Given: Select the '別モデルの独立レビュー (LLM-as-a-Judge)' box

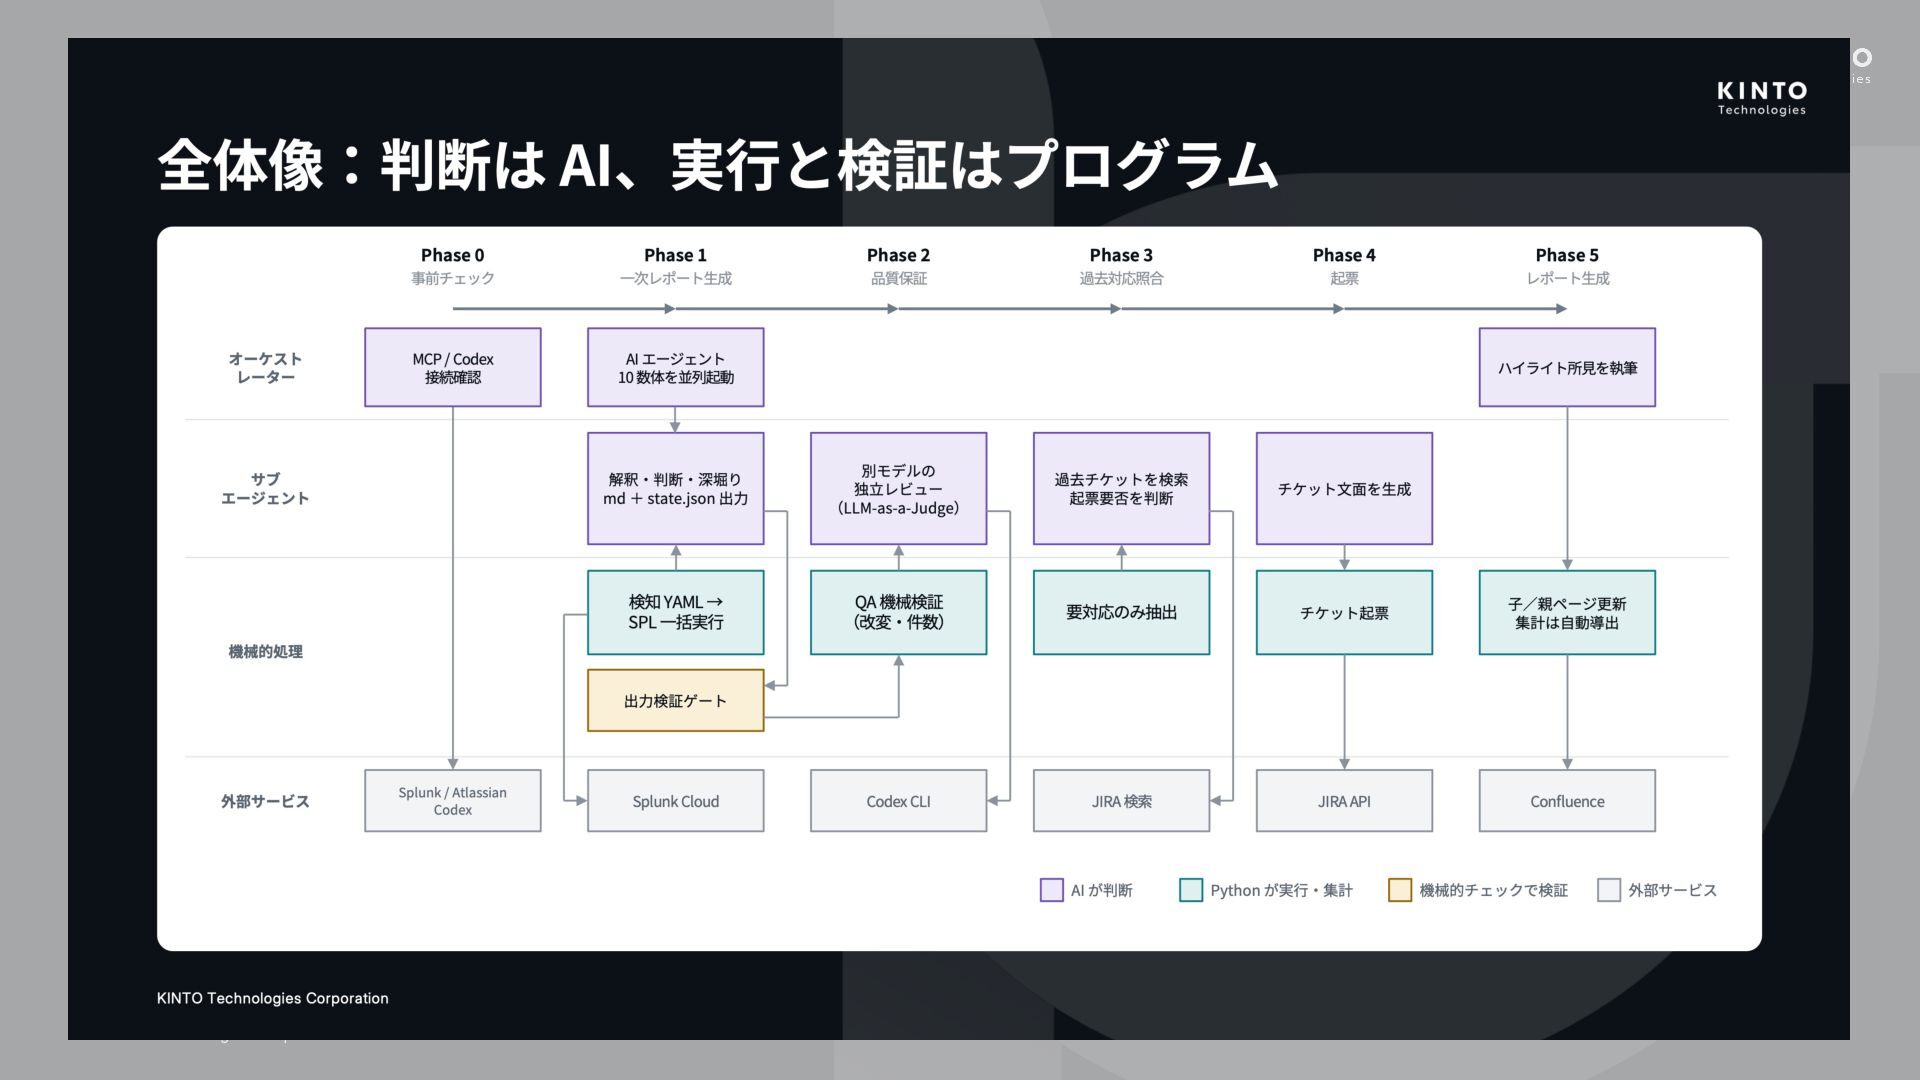Looking at the screenshot, I should coord(899,489).
